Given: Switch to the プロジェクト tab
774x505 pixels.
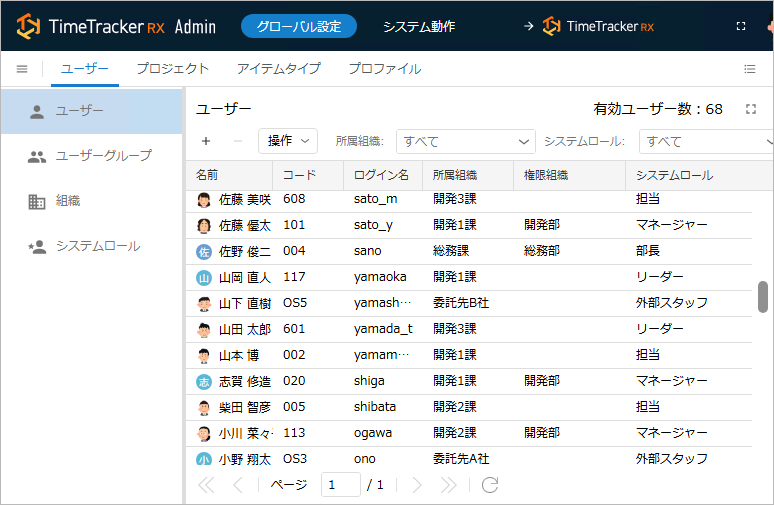Looking at the screenshot, I should click(172, 69).
